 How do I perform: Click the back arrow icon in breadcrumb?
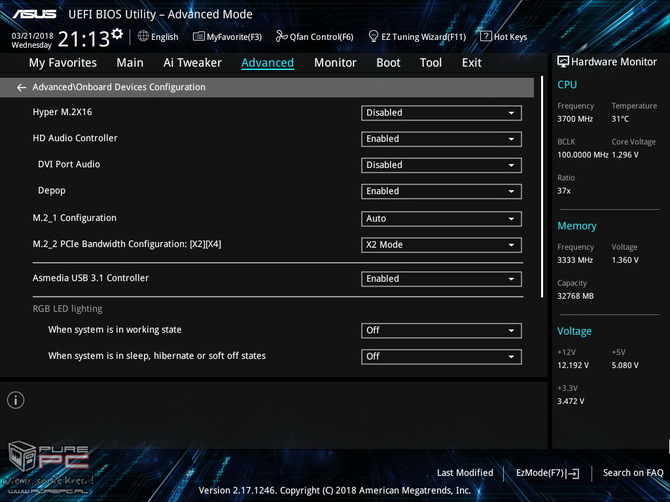pyautogui.click(x=21, y=88)
